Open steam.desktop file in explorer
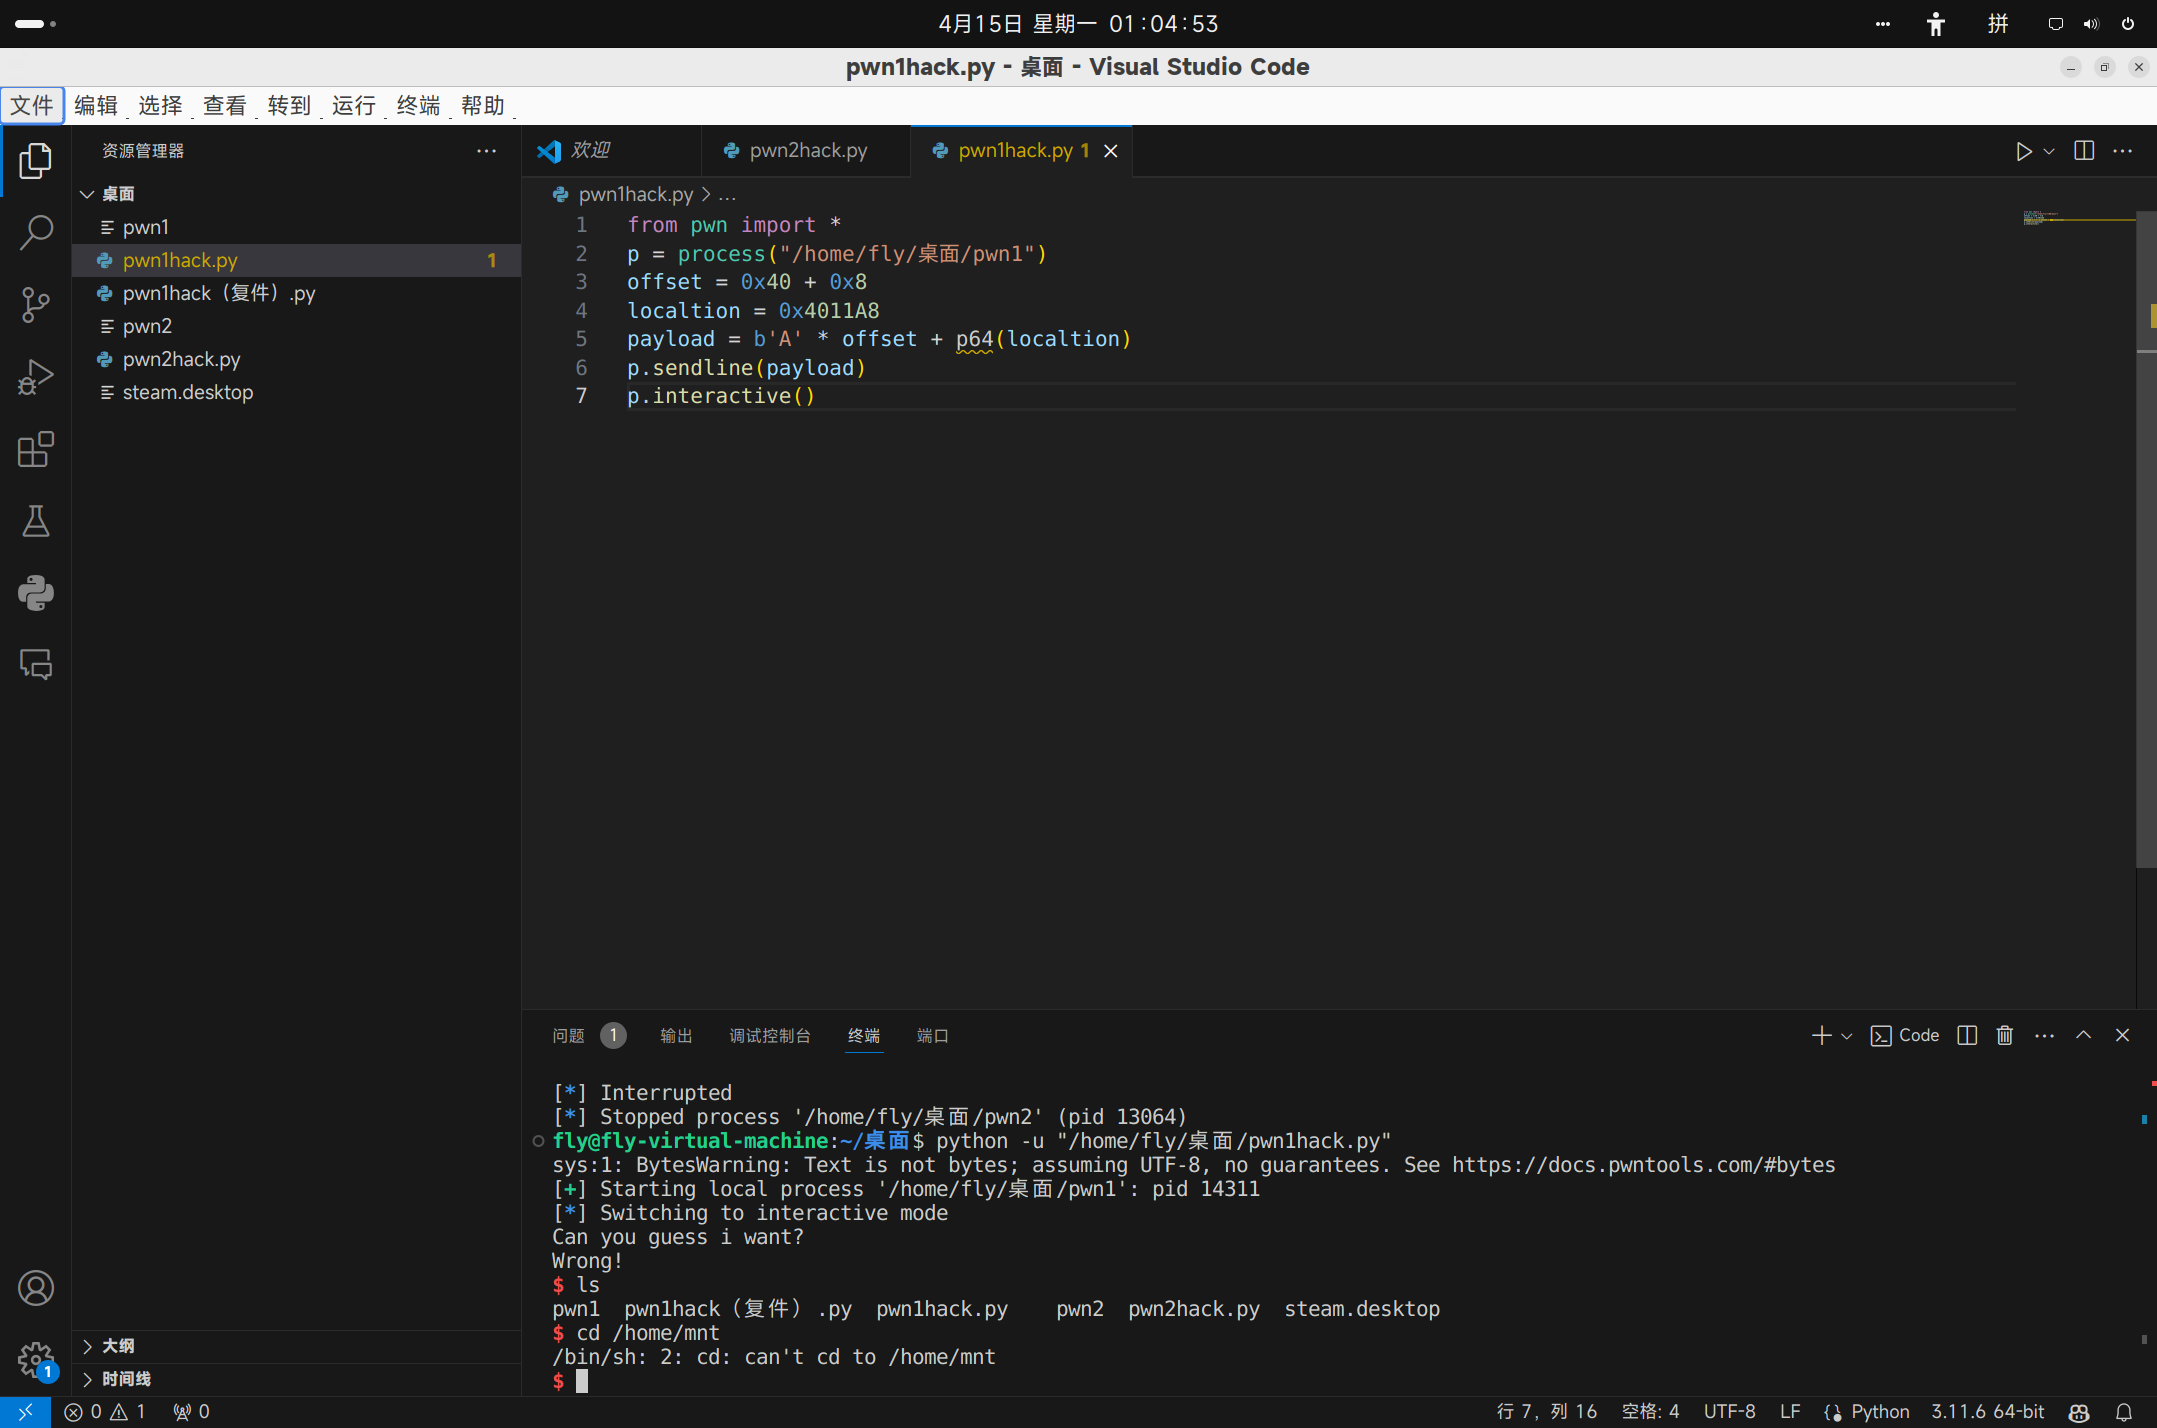 pyautogui.click(x=187, y=392)
